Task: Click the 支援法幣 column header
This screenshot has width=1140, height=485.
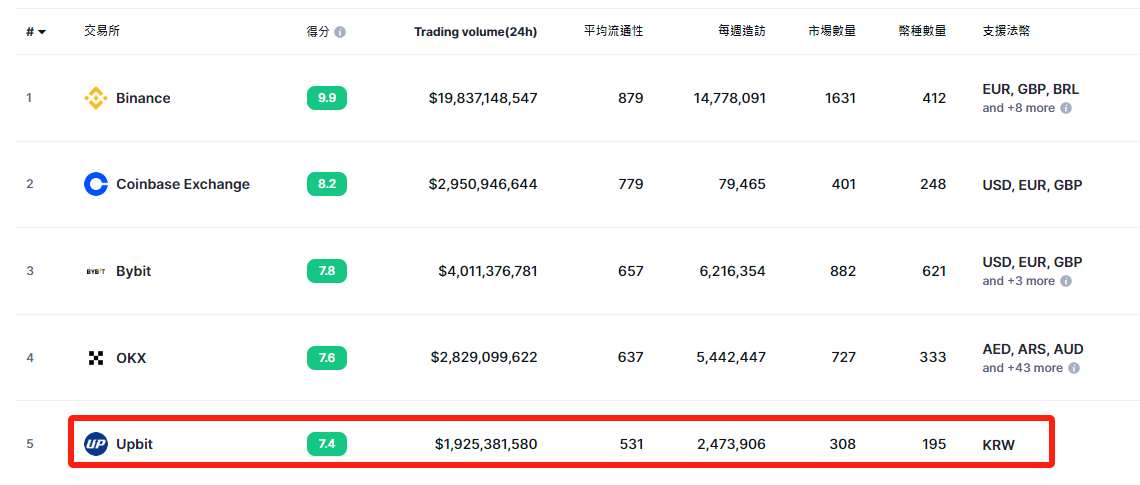Action: [x=1006, y=31]
